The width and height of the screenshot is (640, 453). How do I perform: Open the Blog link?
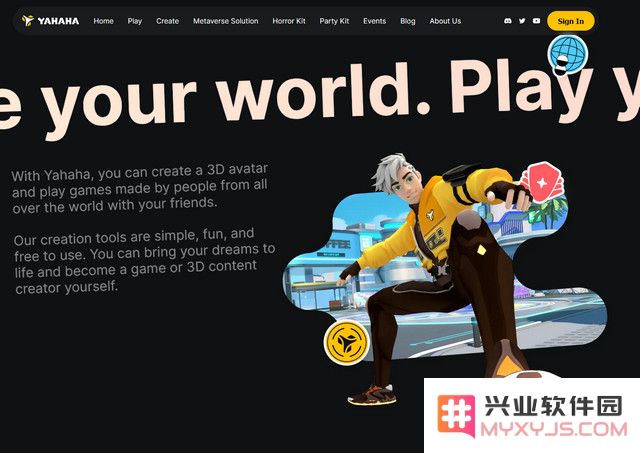point(408,21)
